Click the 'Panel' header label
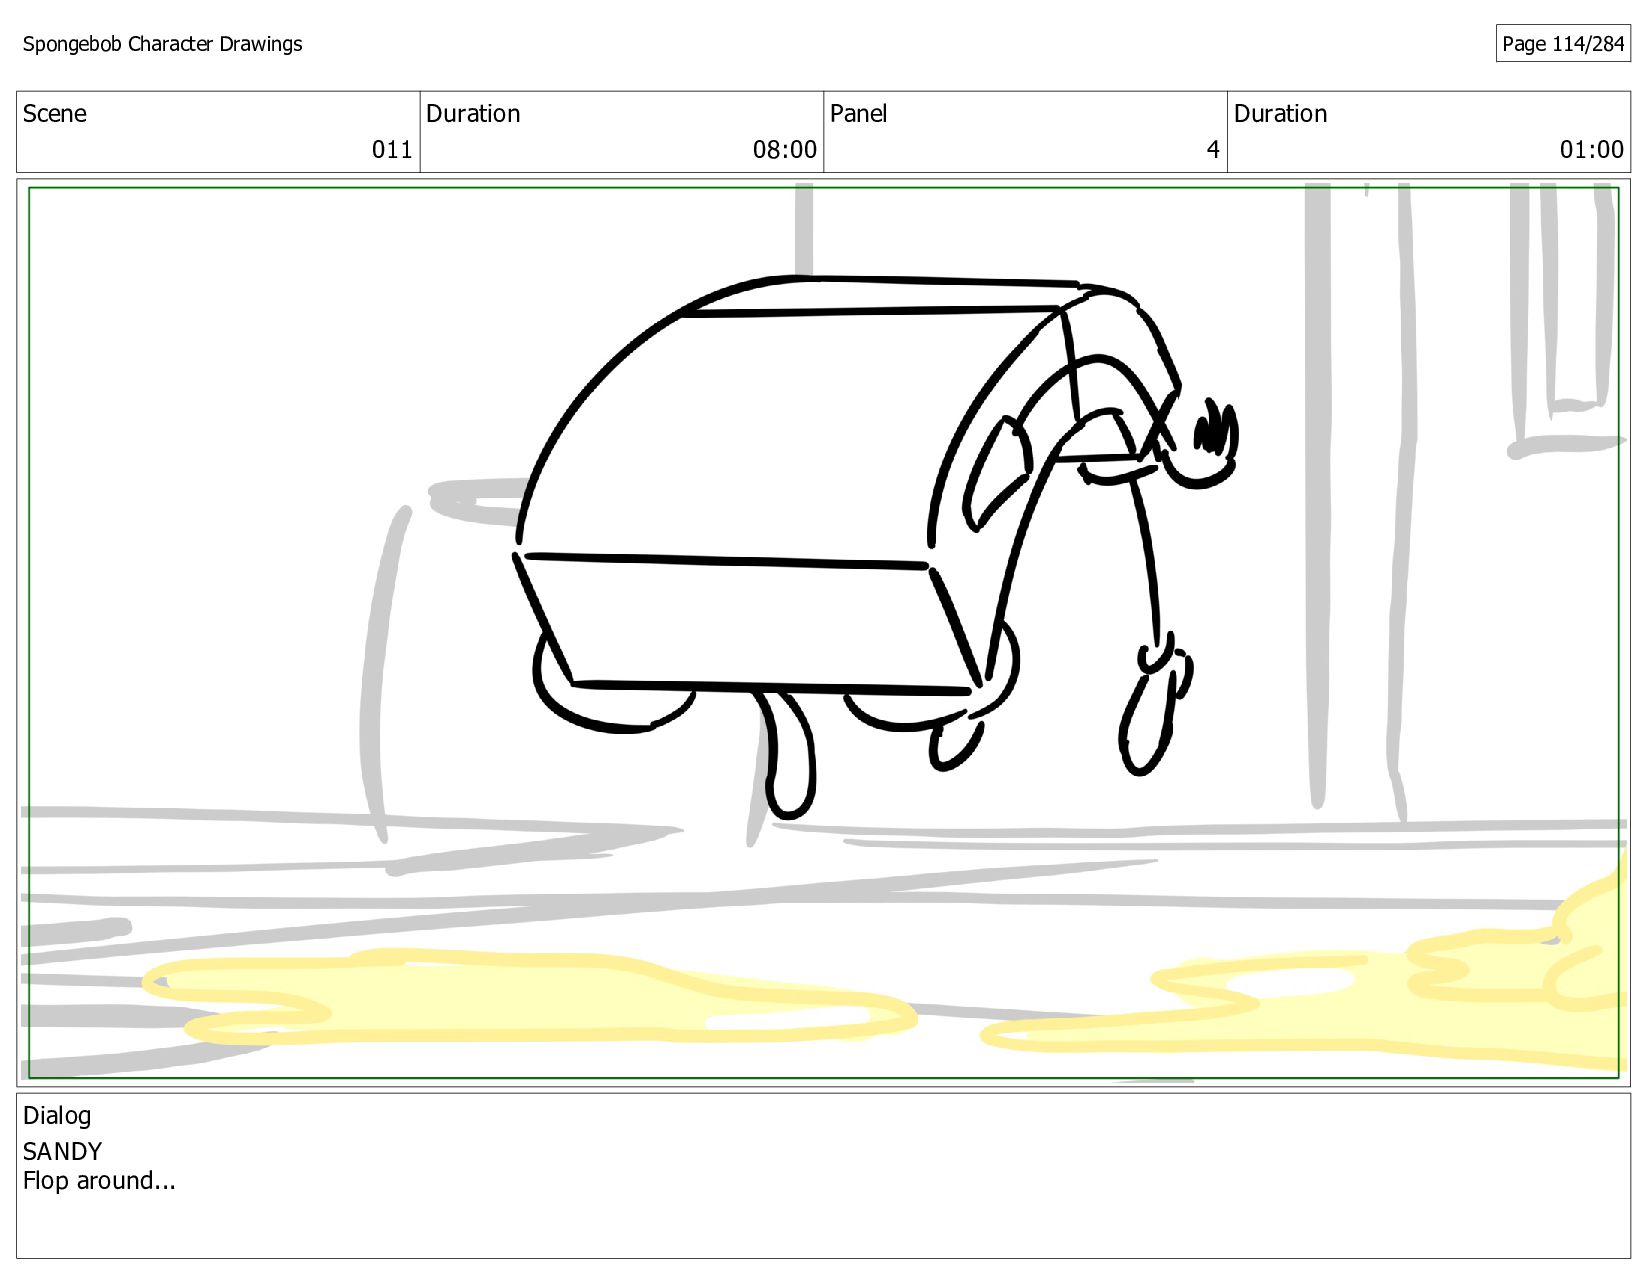This screenshot has height=1275, width=1650. point(859,114)
